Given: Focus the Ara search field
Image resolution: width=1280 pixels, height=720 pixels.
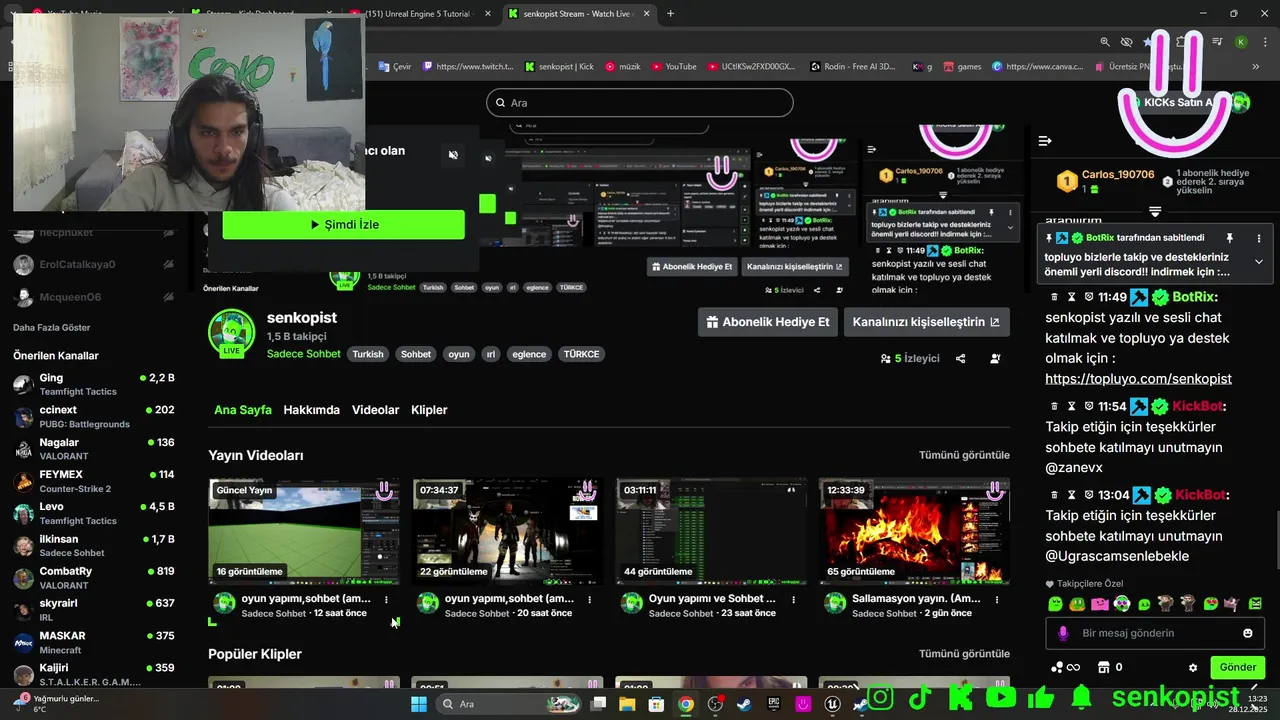Looking at the screenshot, I should pos(640,102).
